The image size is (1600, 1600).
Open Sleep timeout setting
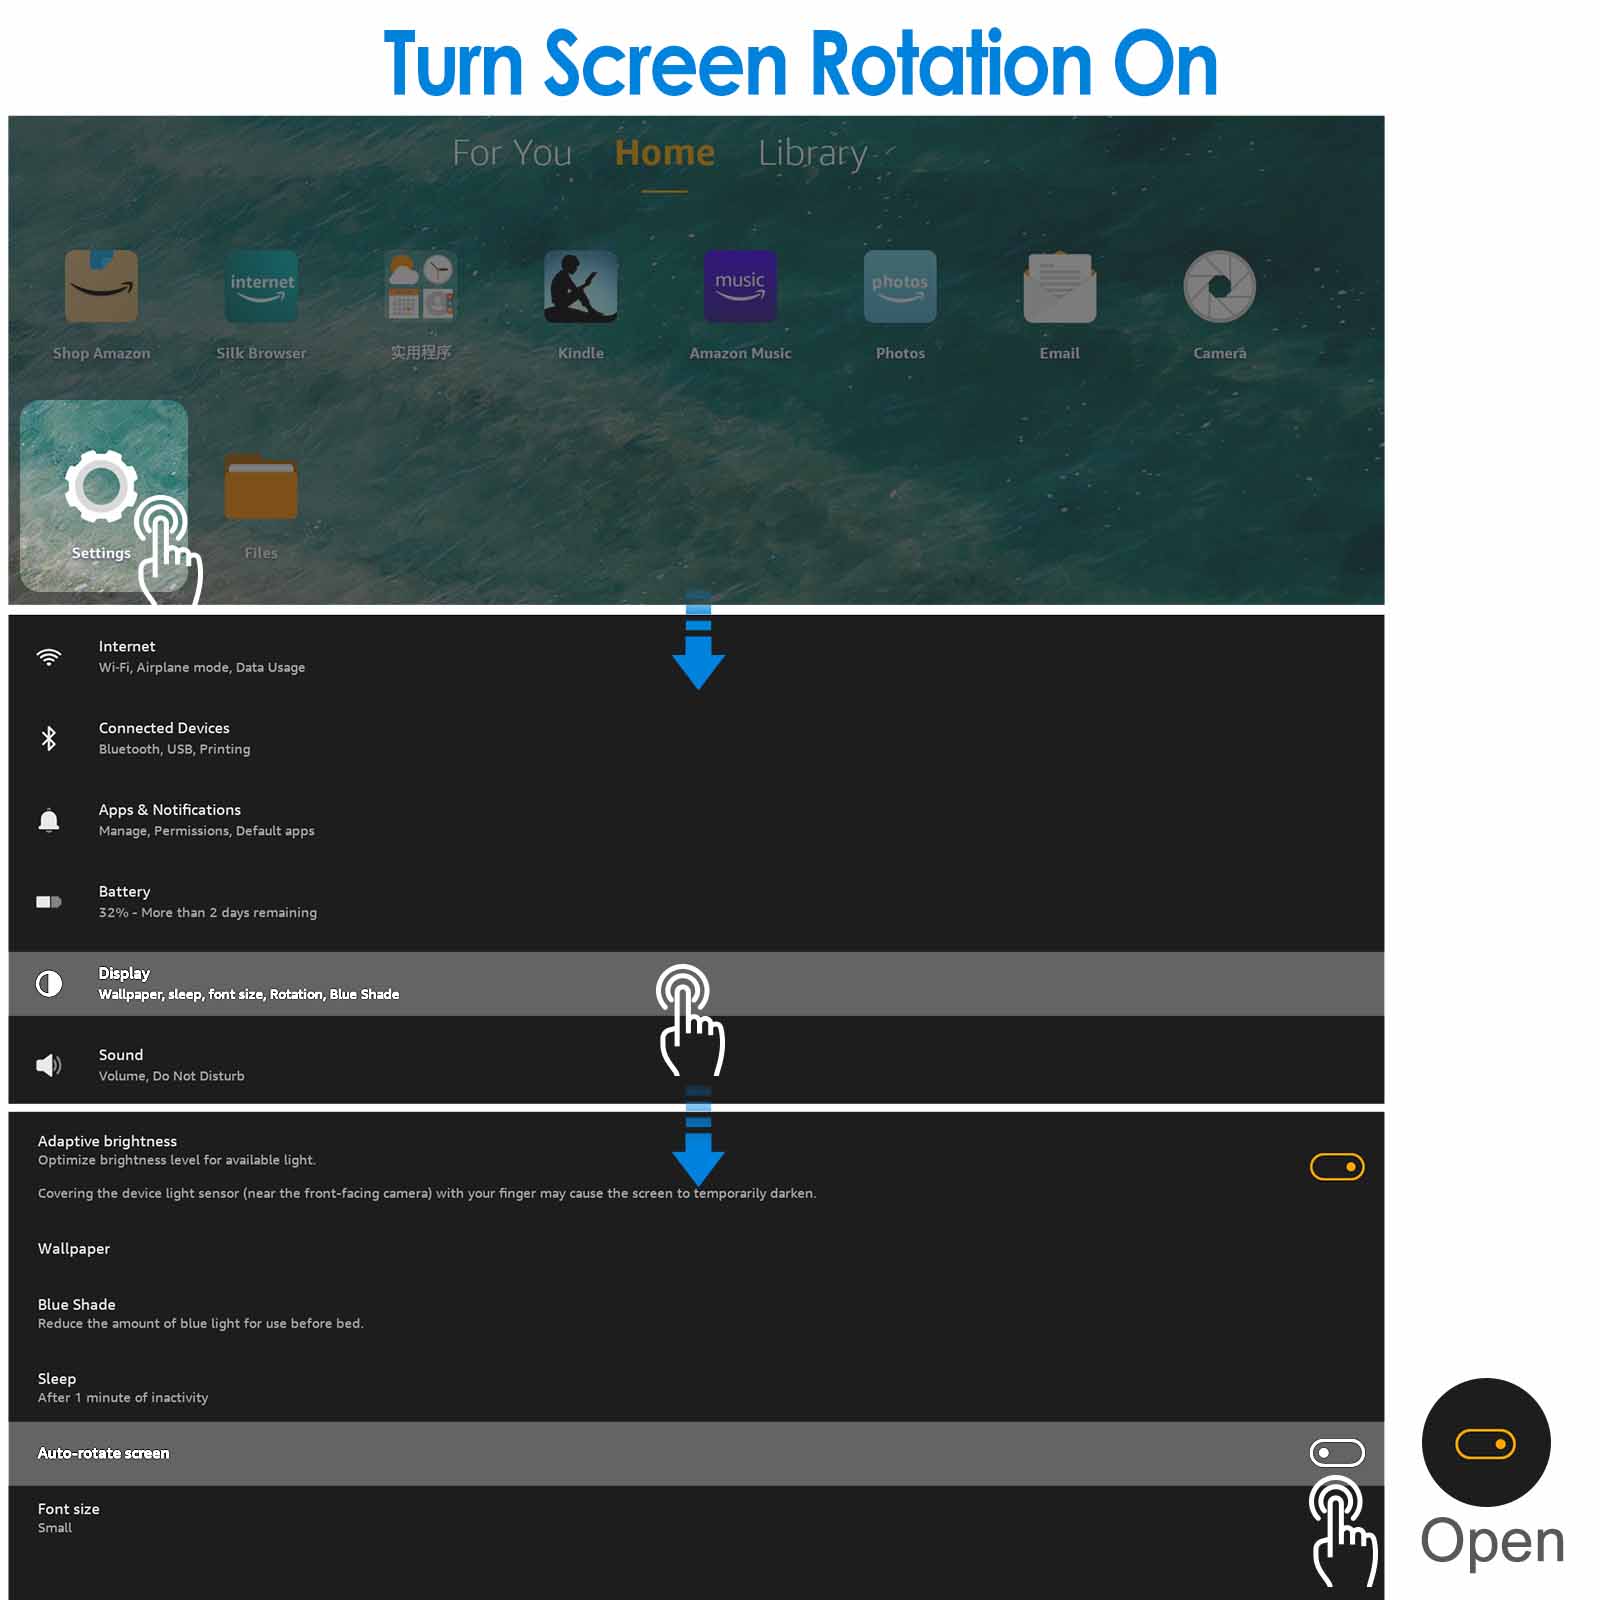pyautogui.click(x=122, y=1387)
